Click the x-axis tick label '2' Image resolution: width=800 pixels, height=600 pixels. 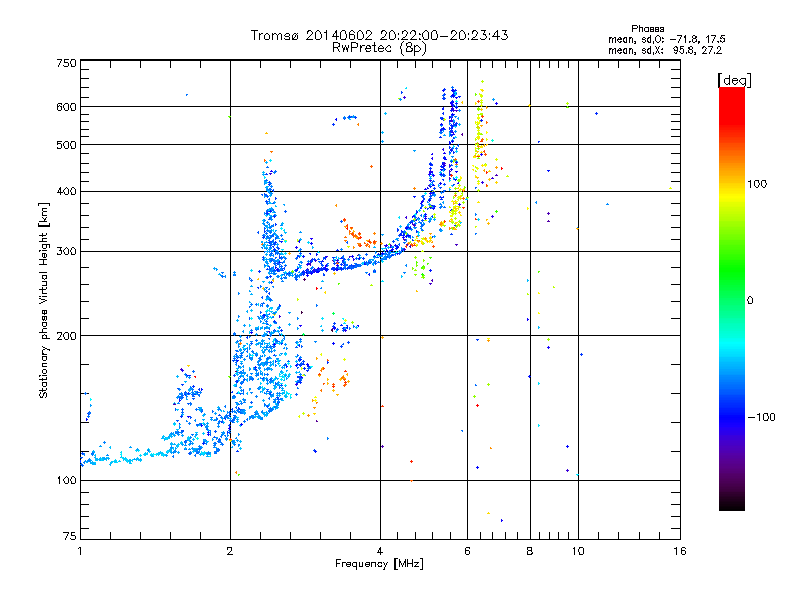pyautogui.click(x=230, y=551)
